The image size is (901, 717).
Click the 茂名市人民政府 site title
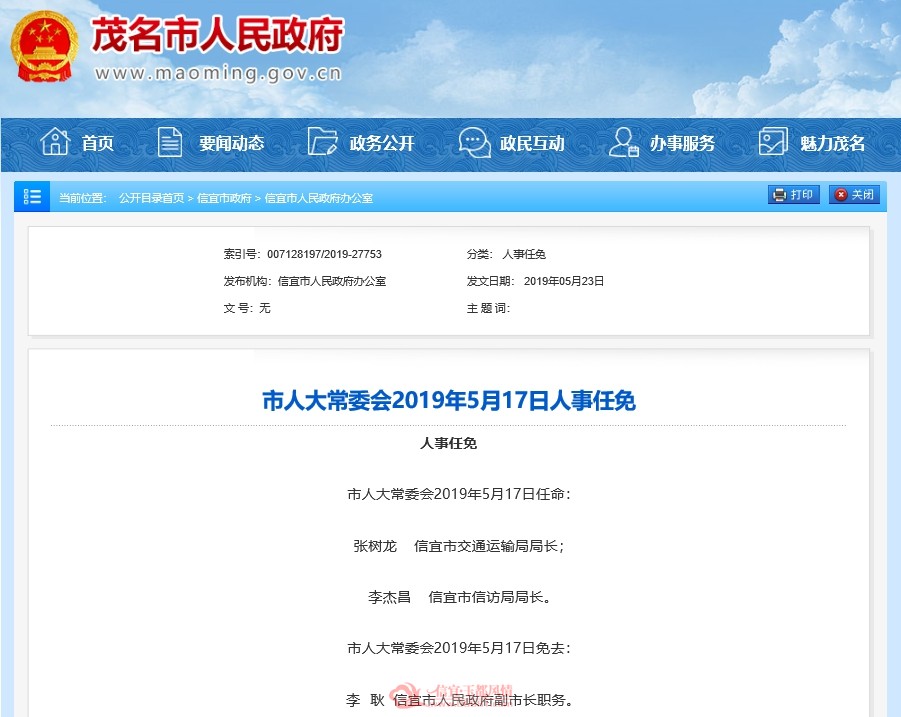[x=217, y=34]
